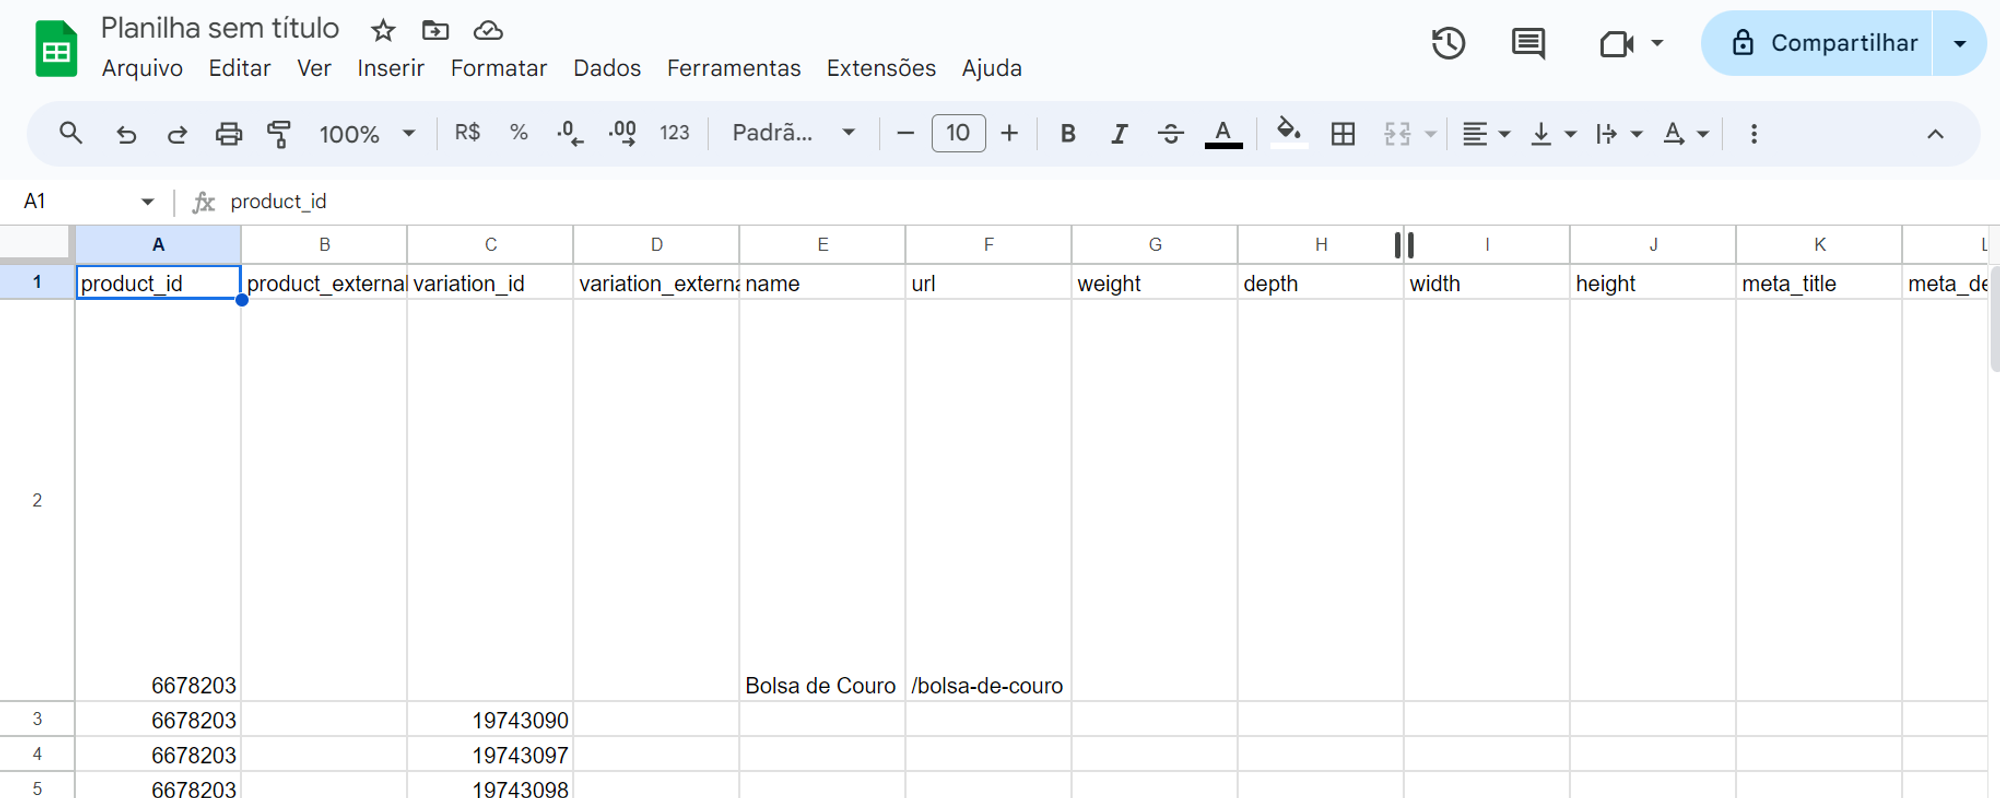The height and width of the screenshot is (798, 2000).
Task: Open the zoom 100% dropdown
Action: coord(366,133)
